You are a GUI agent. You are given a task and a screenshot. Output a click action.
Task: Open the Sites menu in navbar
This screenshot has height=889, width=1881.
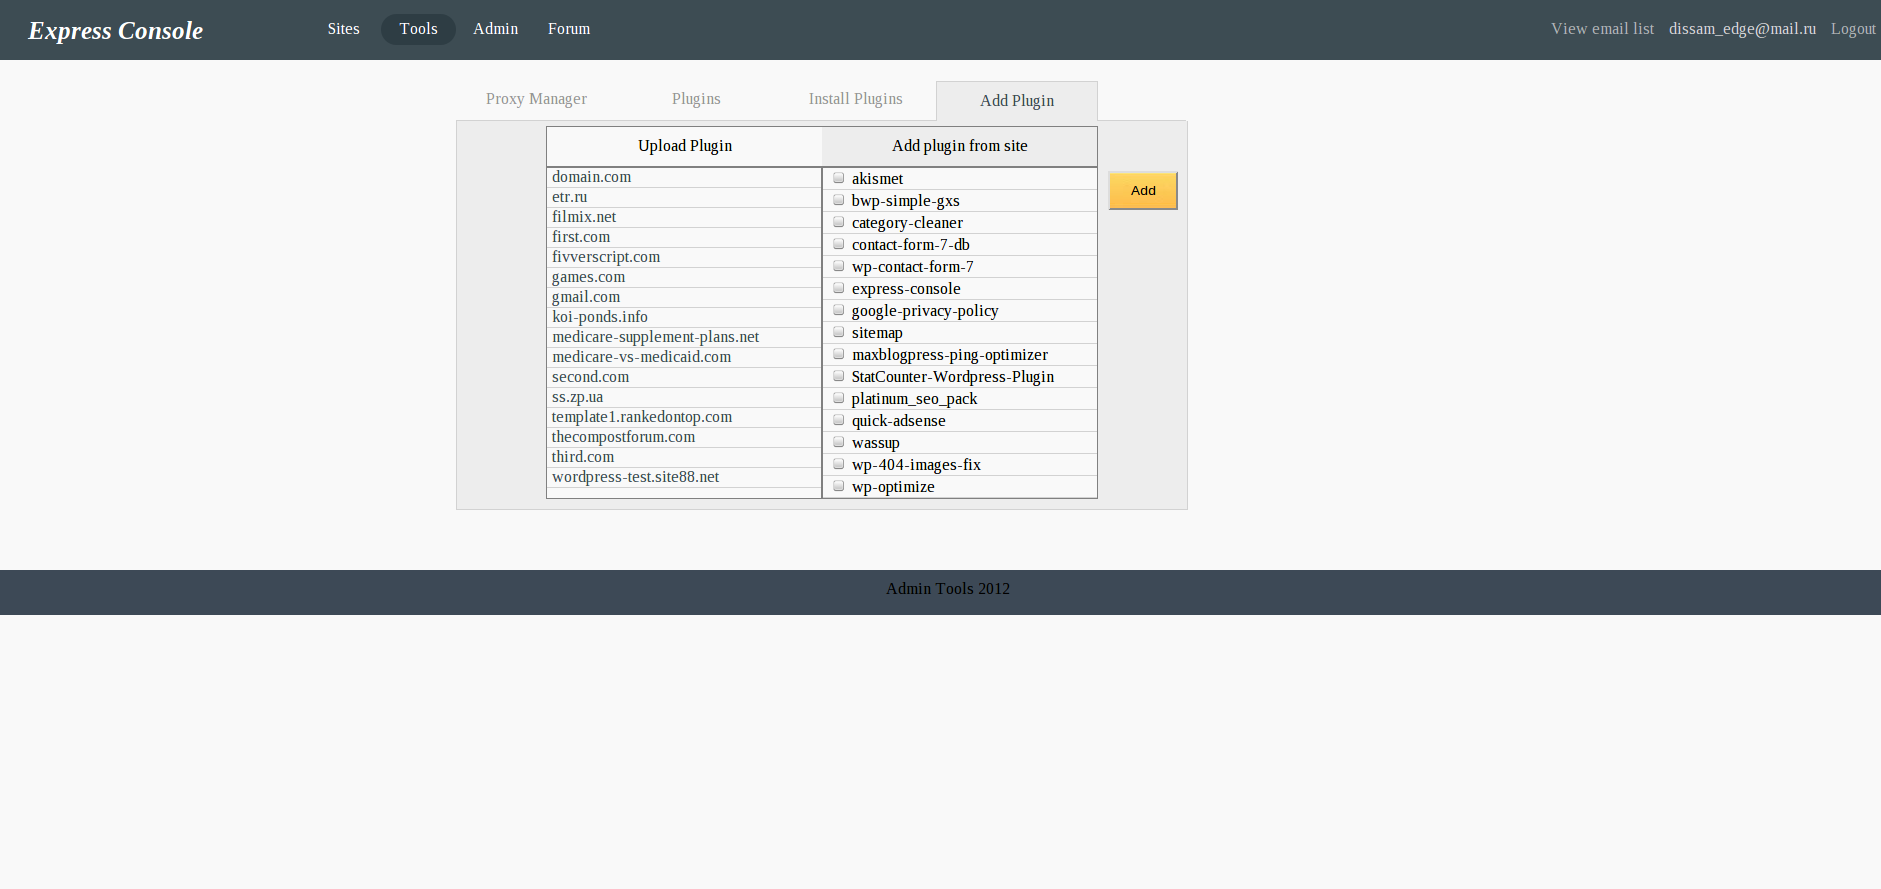point(343,29)
